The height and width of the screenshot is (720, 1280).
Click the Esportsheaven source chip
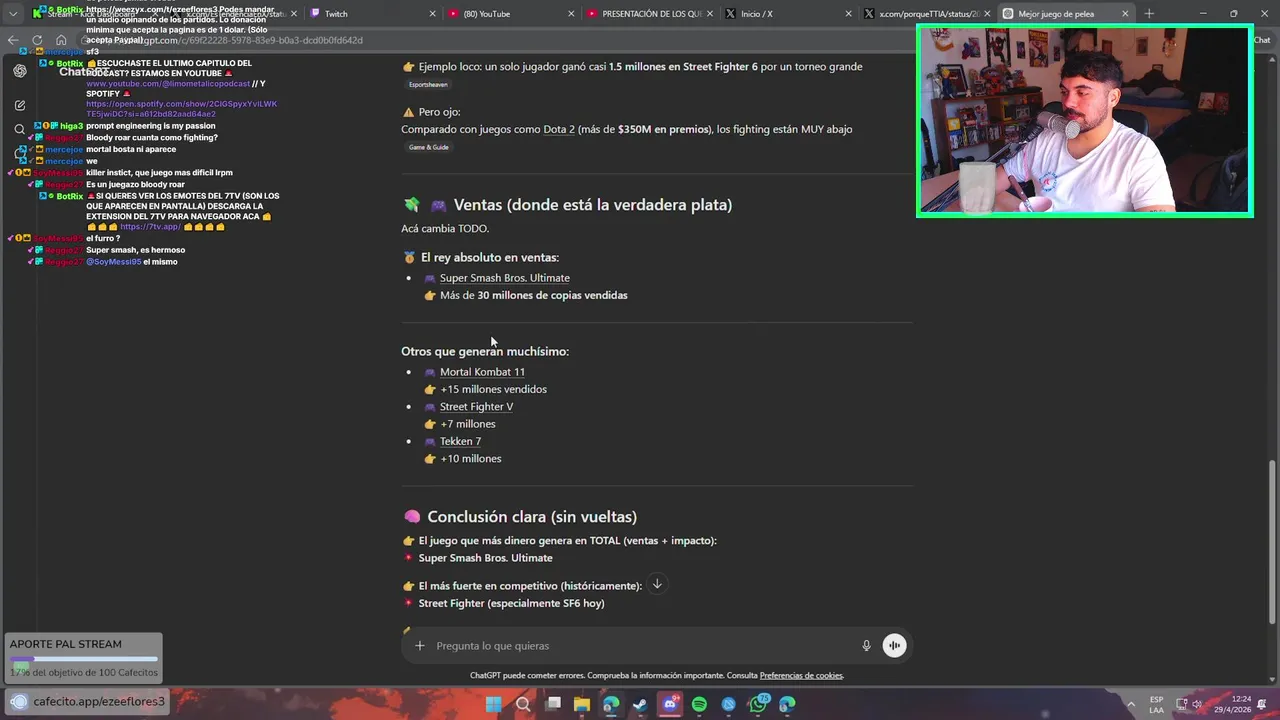click(x=428, y=85)
